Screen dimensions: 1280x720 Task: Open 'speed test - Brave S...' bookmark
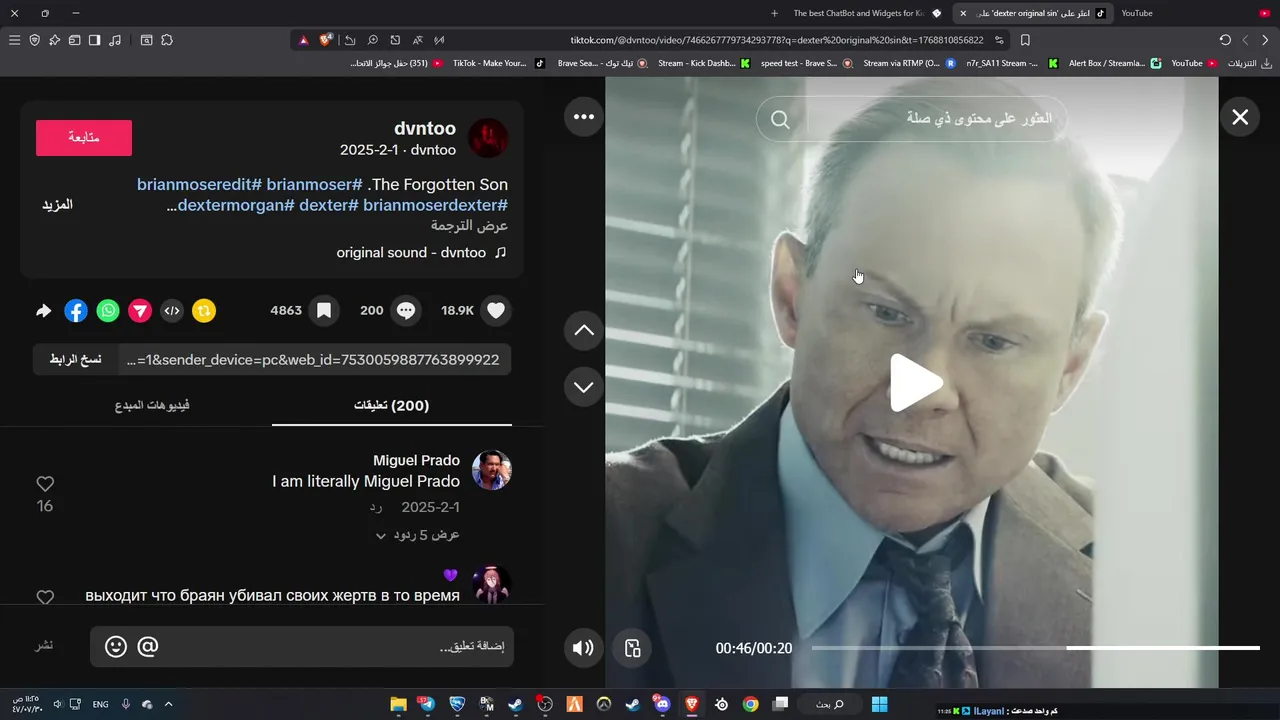click(806, 63)
